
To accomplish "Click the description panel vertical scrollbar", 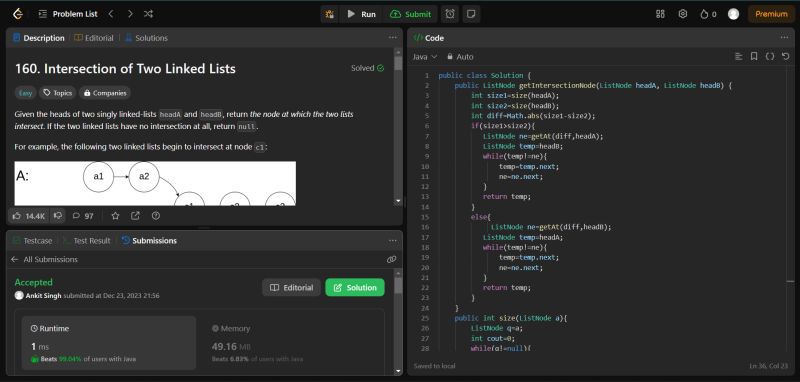I will pos(398,127).
